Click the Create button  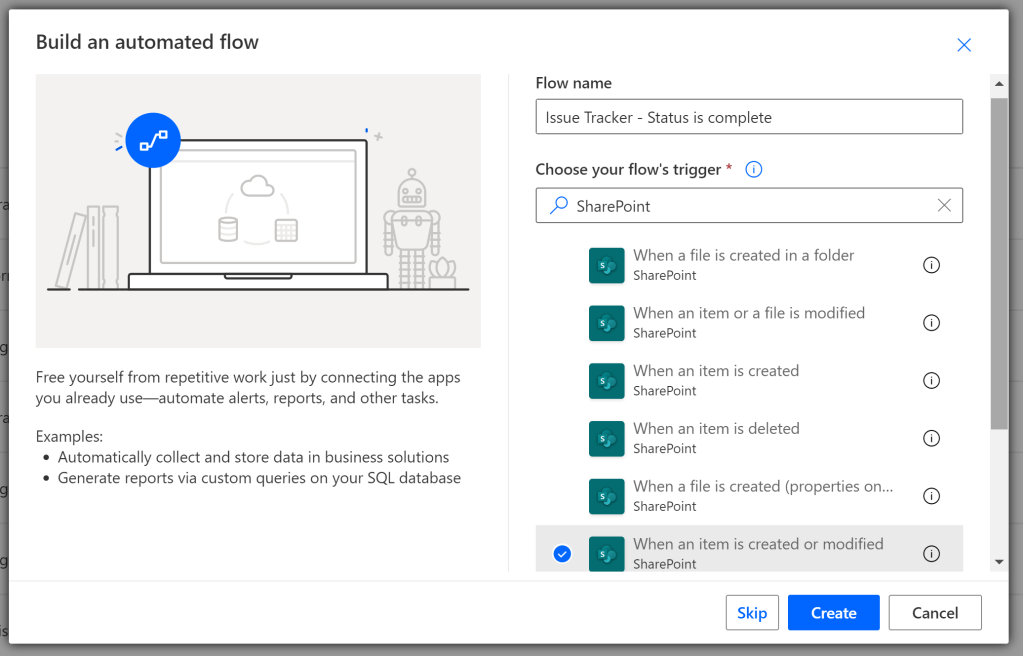pos(833,613)
